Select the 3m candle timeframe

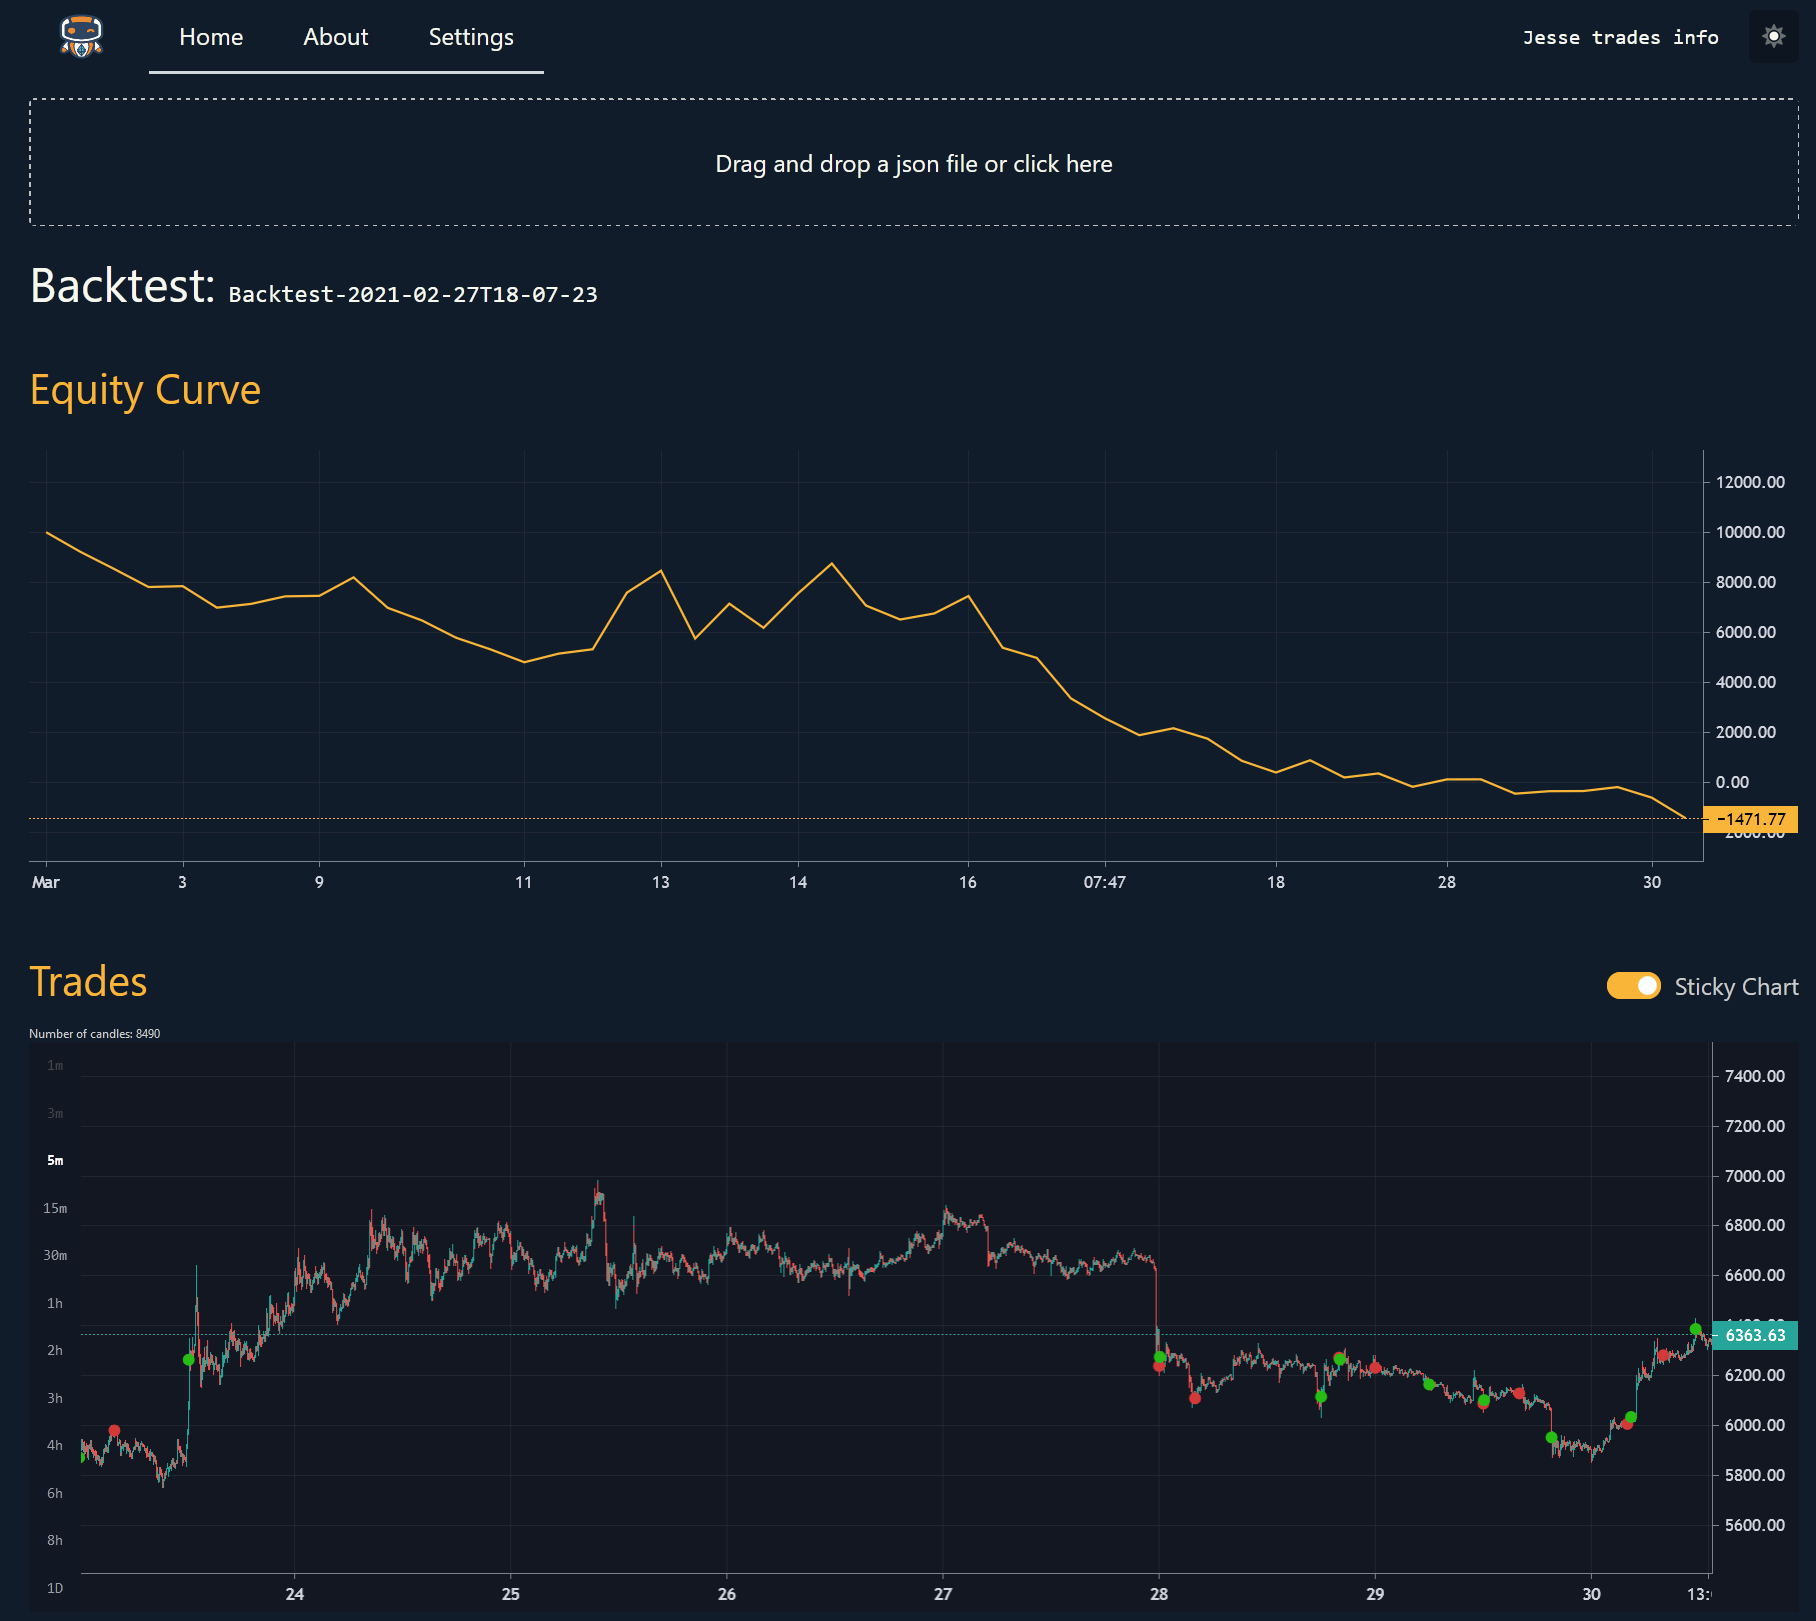[x=55, y=1113]
